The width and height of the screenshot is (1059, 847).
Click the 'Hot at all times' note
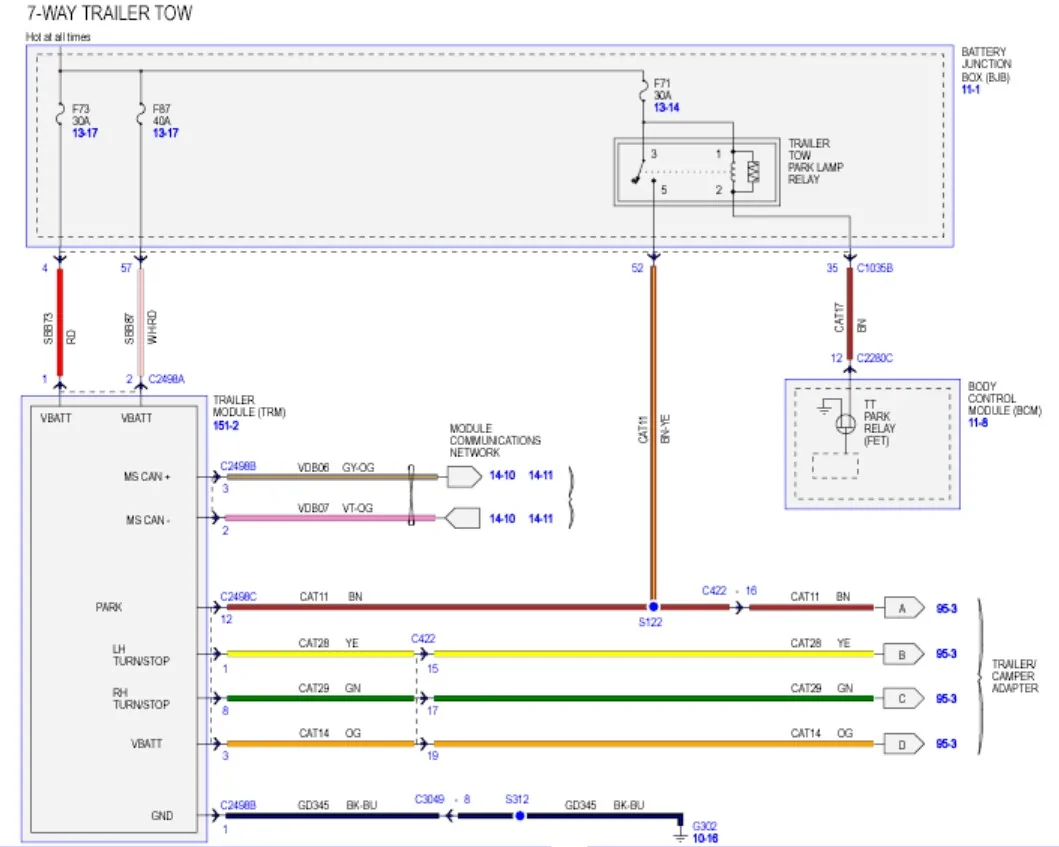(x=58, y=37)
